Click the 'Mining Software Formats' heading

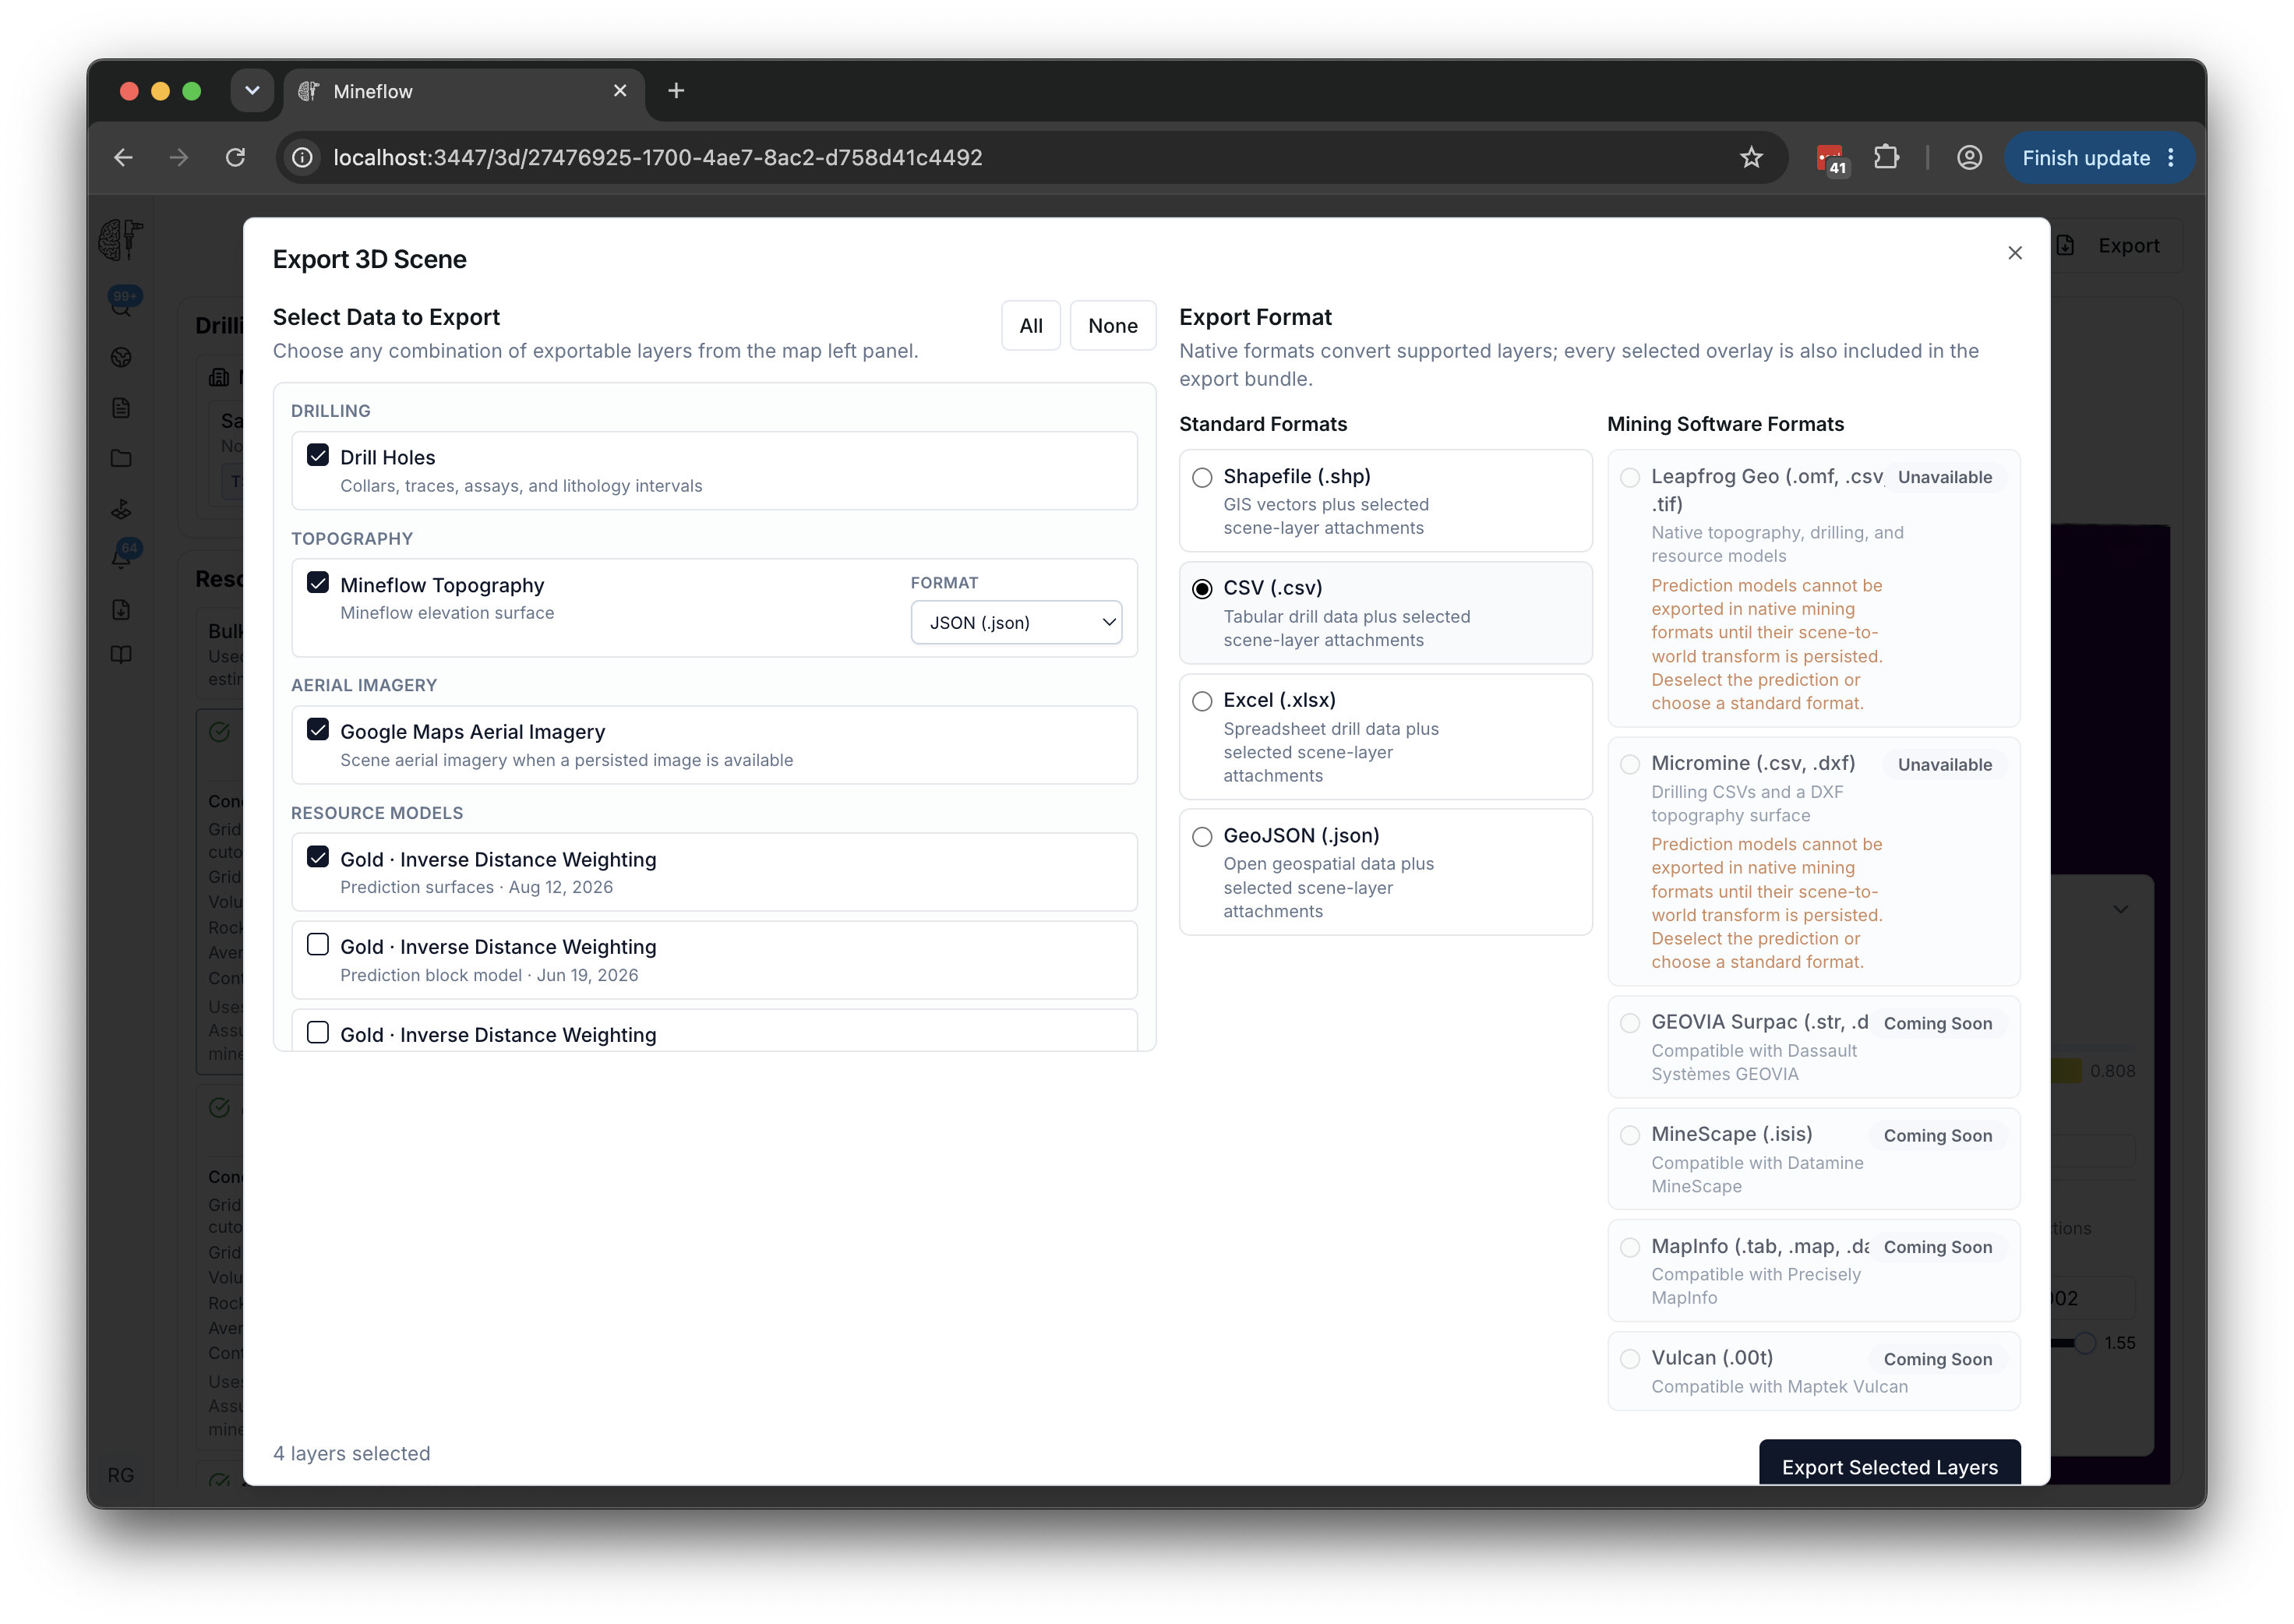[1726, 424]
